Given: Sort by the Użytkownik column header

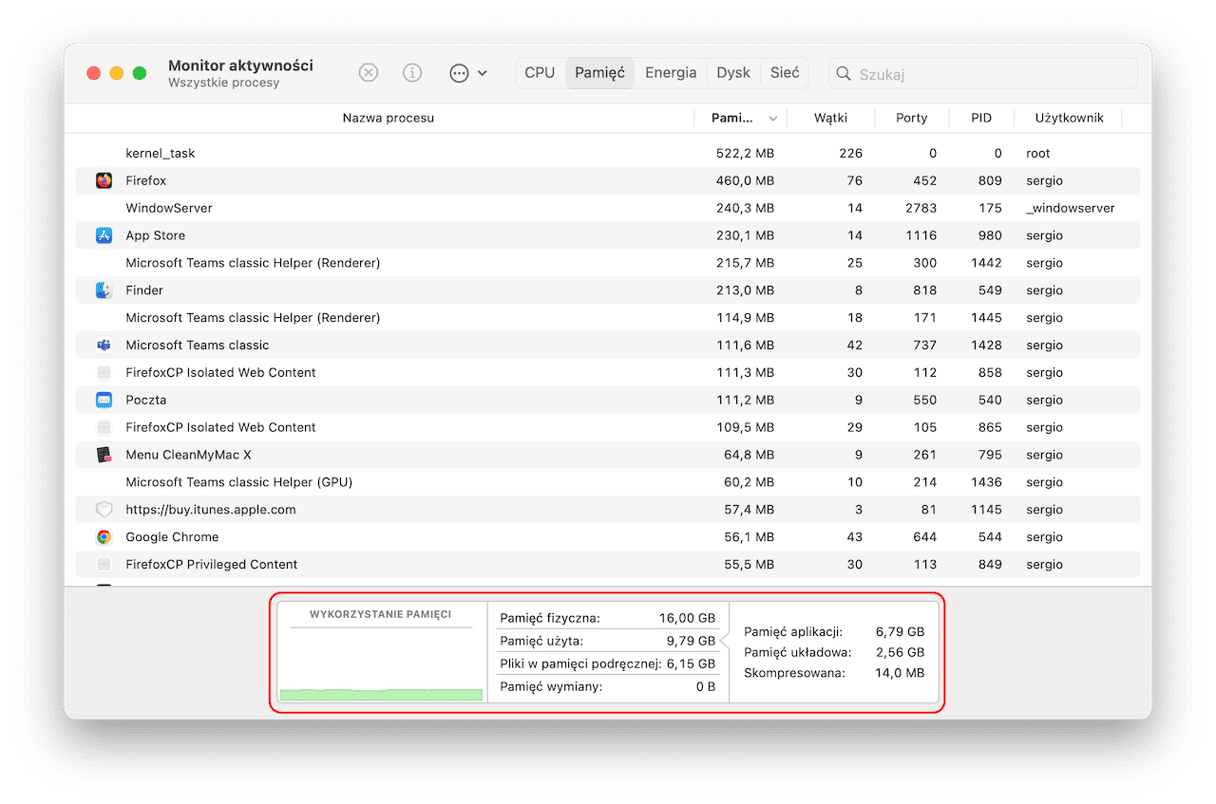Looking at the screenshot, I should tap(1069, 118).
